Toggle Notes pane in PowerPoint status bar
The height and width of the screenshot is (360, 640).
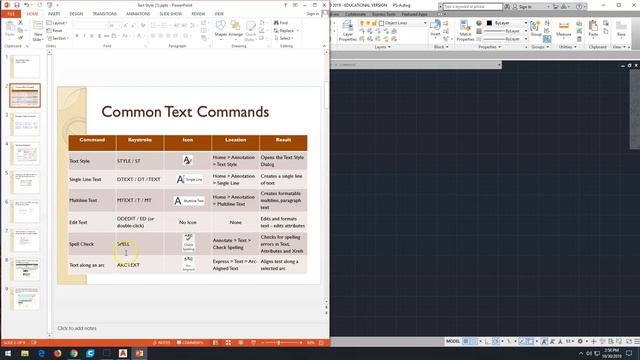point(161,342)
